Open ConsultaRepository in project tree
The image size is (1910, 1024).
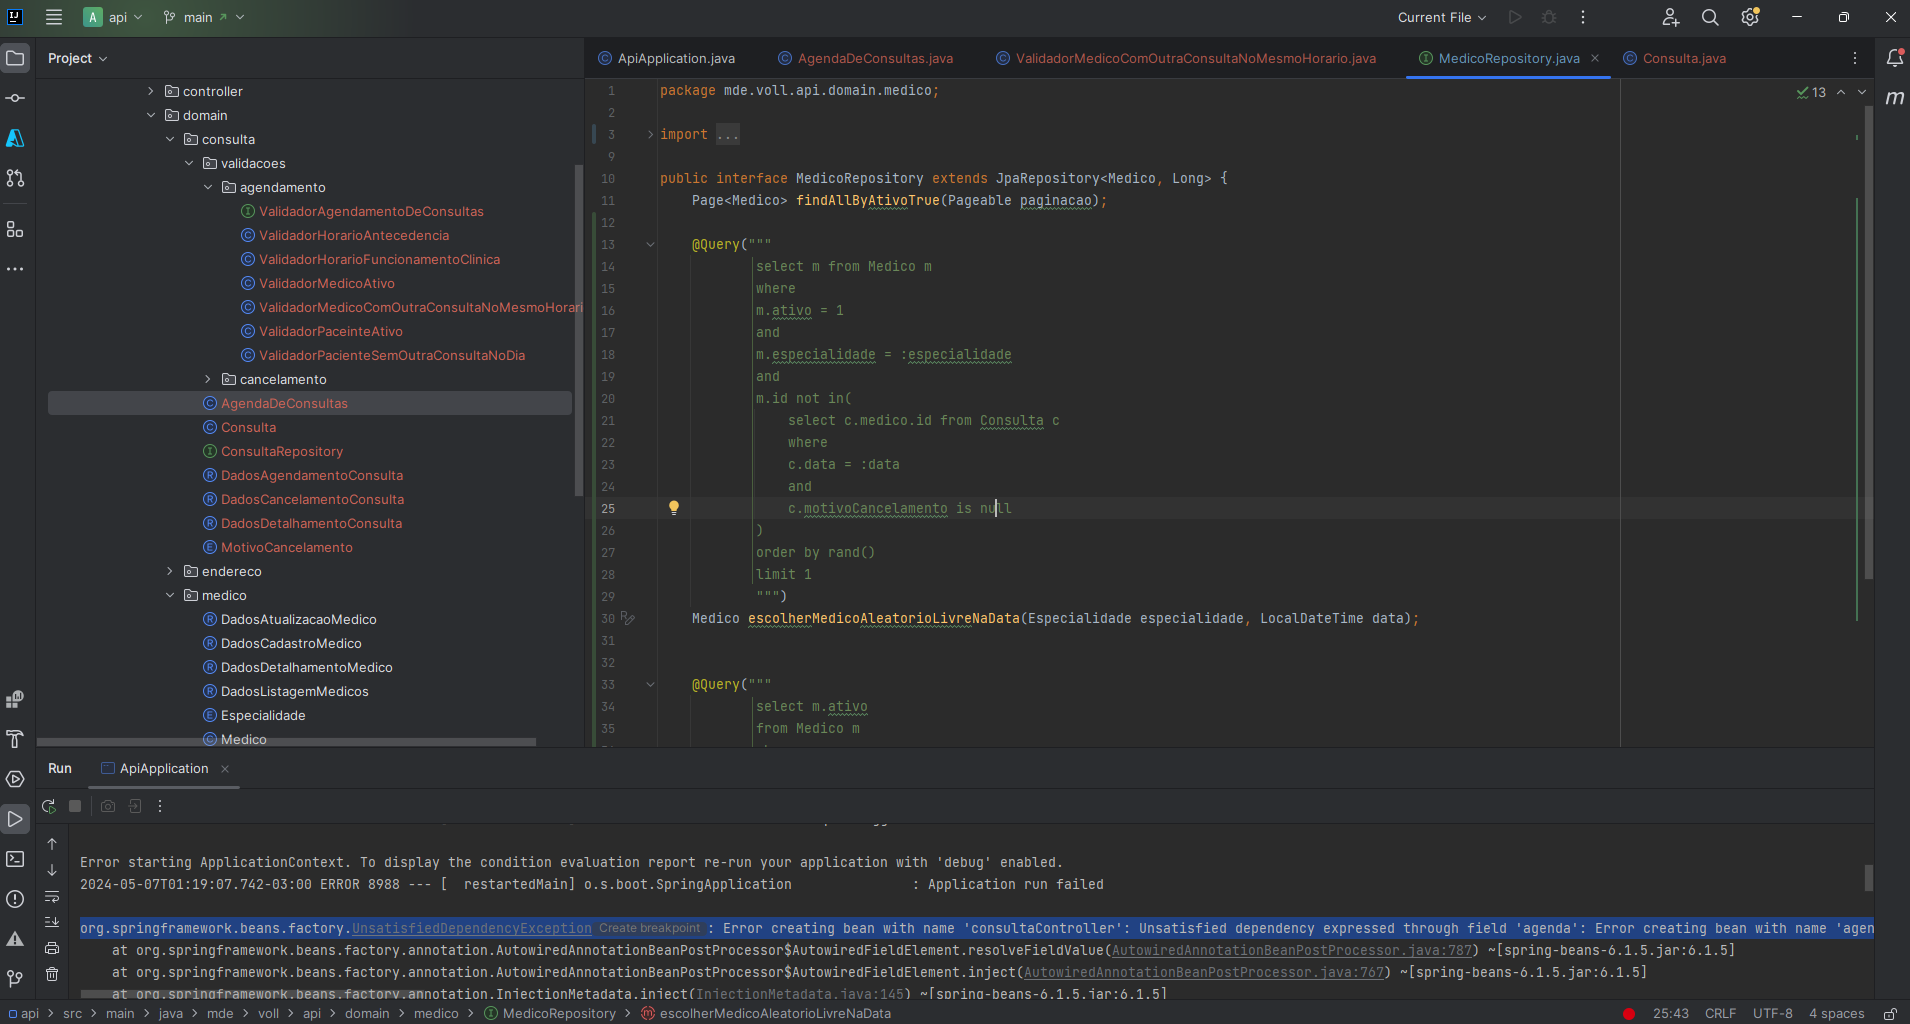coord(281,451)
